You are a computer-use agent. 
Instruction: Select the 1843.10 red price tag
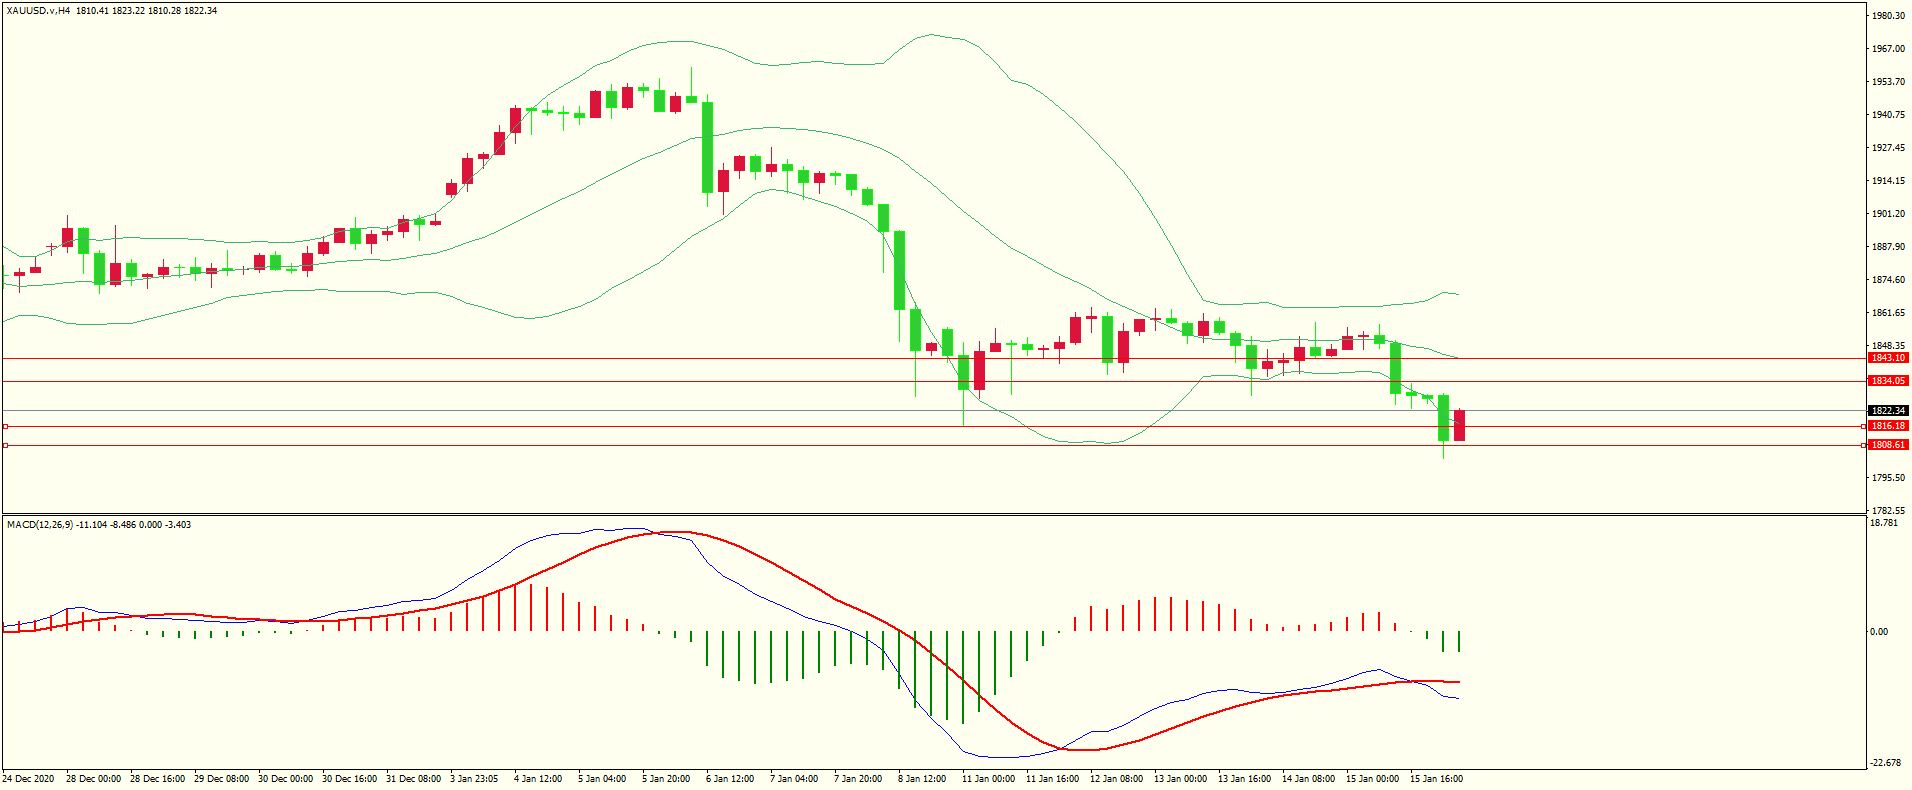point(1888,358)
